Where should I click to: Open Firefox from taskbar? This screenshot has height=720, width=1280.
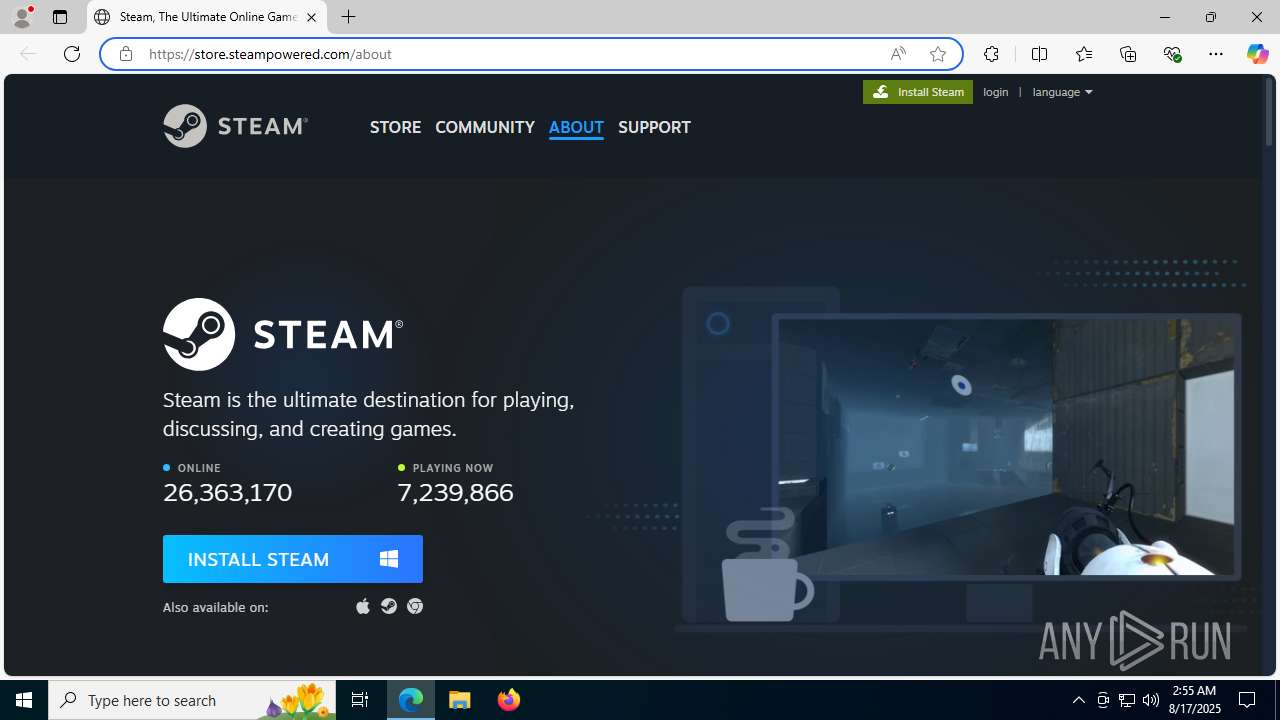click(x=508, y=700)
